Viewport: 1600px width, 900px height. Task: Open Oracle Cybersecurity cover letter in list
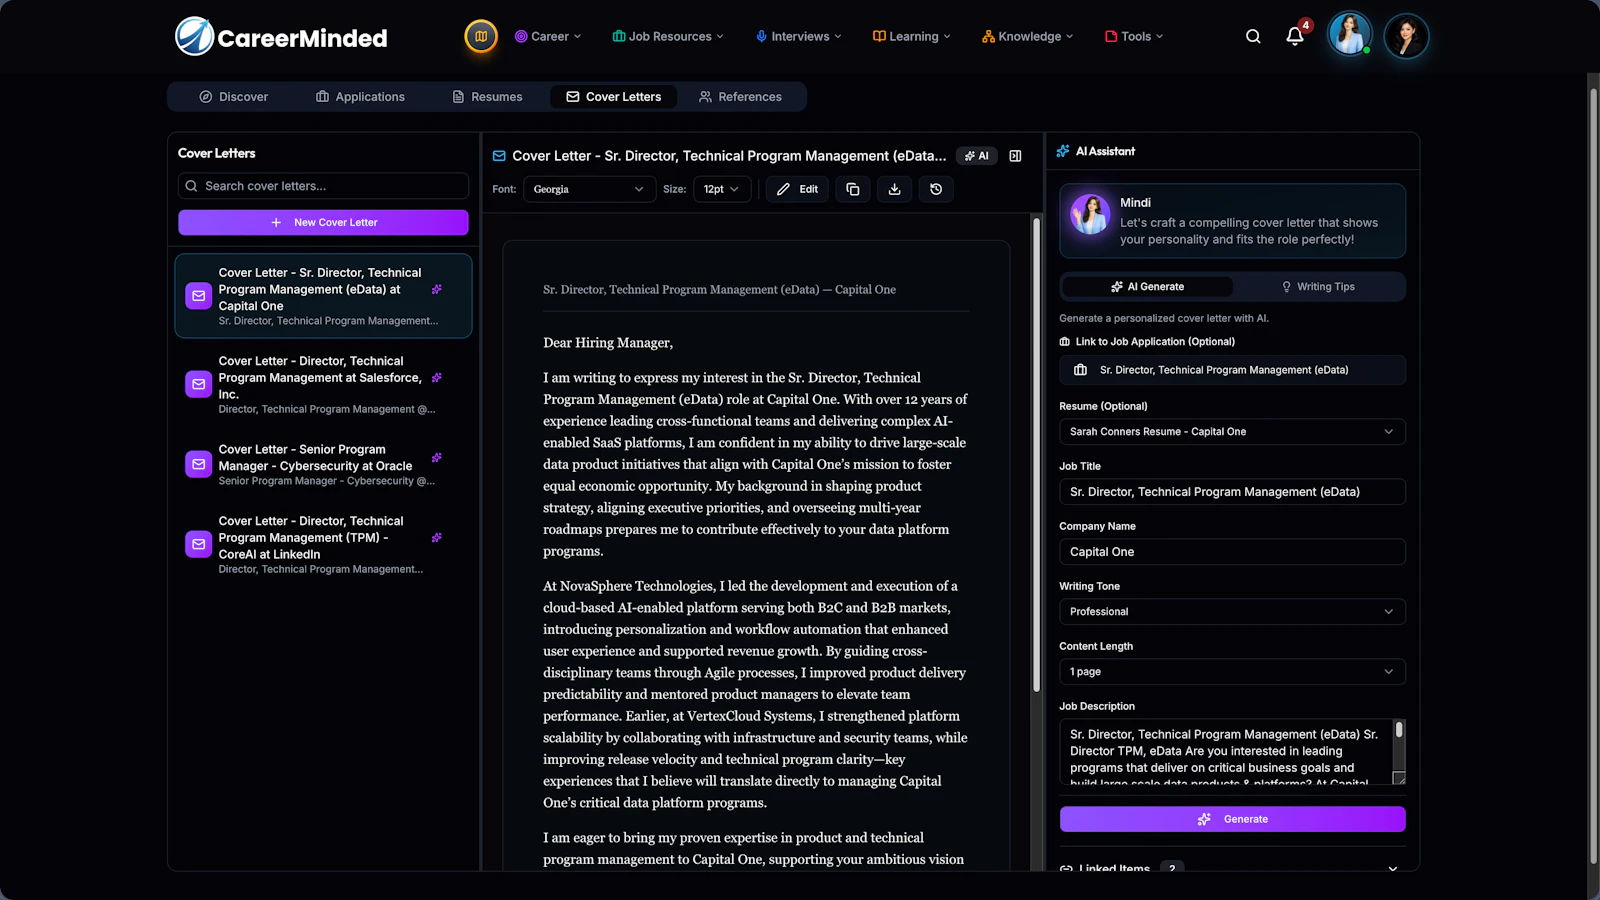[323, 464]
